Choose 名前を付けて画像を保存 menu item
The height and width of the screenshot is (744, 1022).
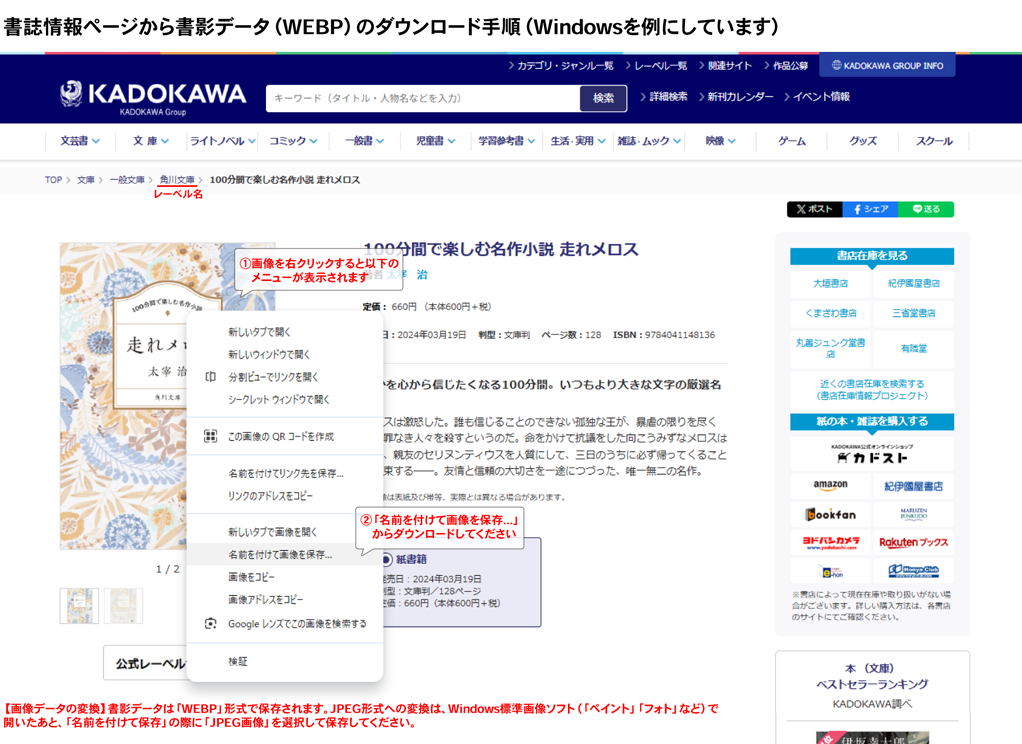(x=285, y=554)
